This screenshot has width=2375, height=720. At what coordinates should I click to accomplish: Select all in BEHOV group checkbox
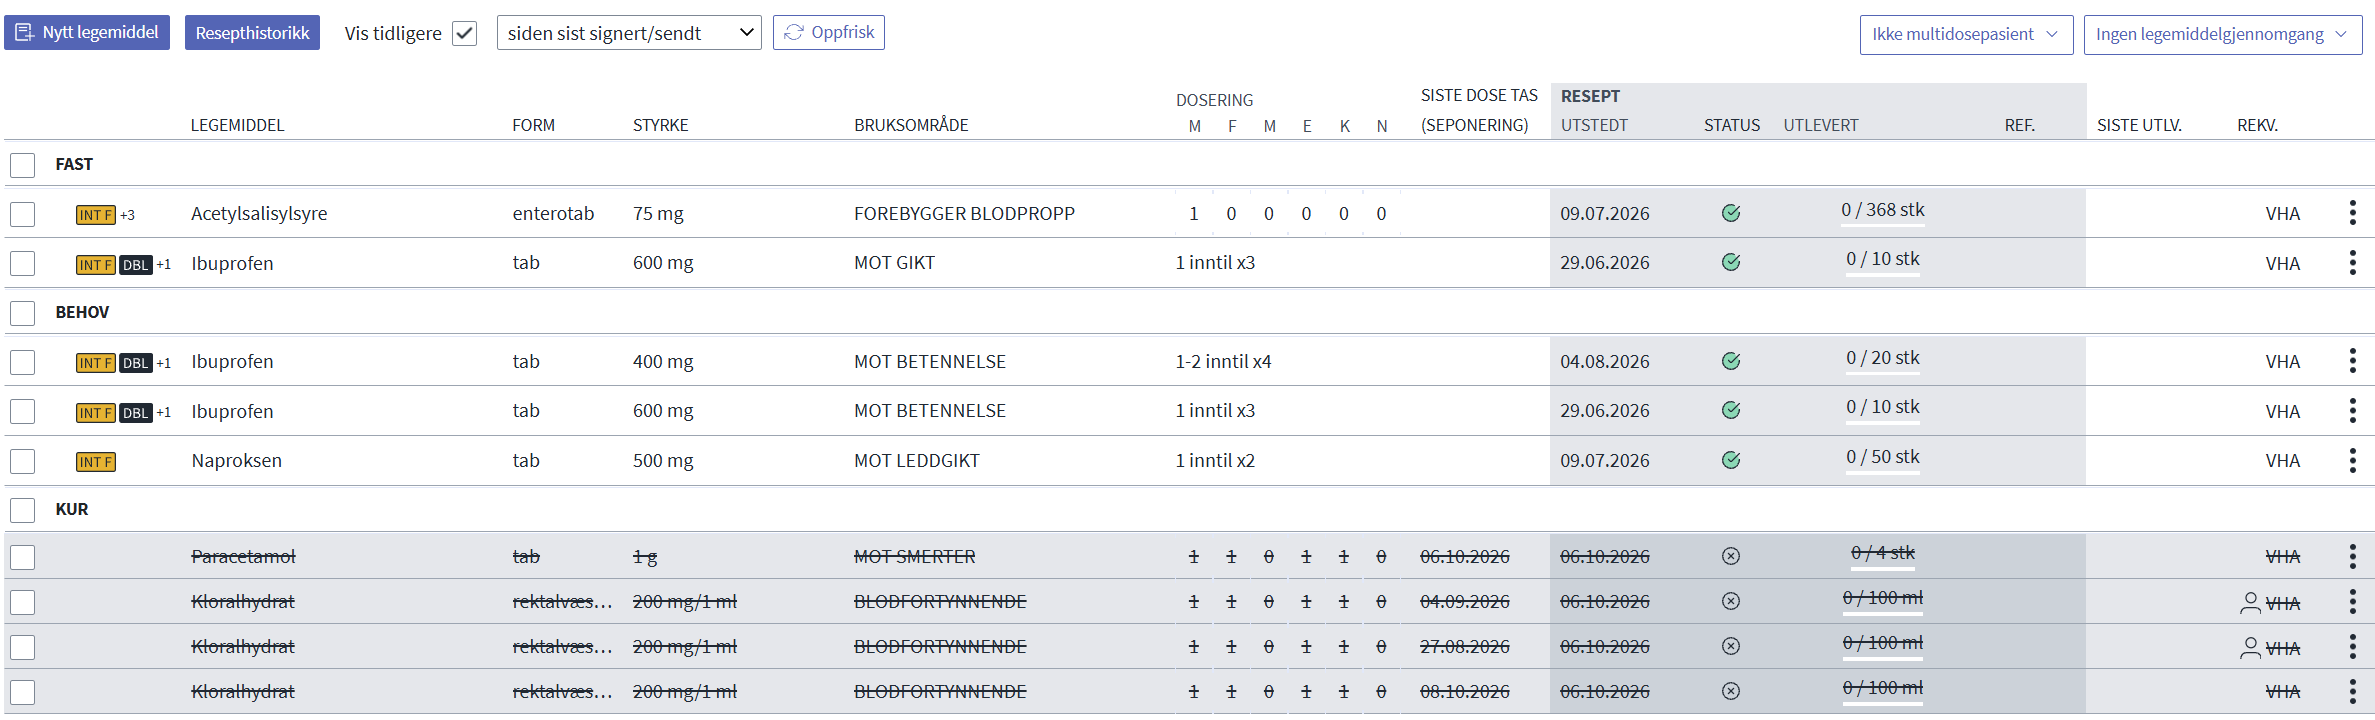[22, 313]
